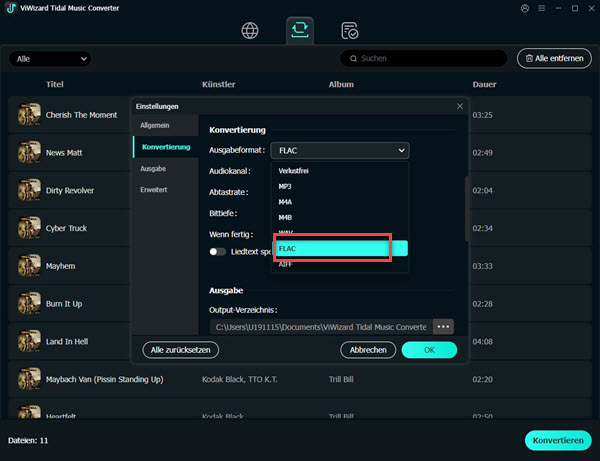600x461 pixels.
Task: Switch to Allgemein settings tab
Action: pyautogui.click(x=165, y=125)
